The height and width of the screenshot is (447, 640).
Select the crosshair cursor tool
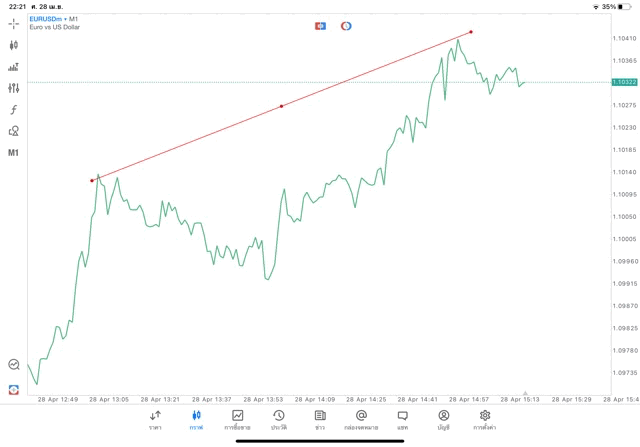click(x=13, y=23)
